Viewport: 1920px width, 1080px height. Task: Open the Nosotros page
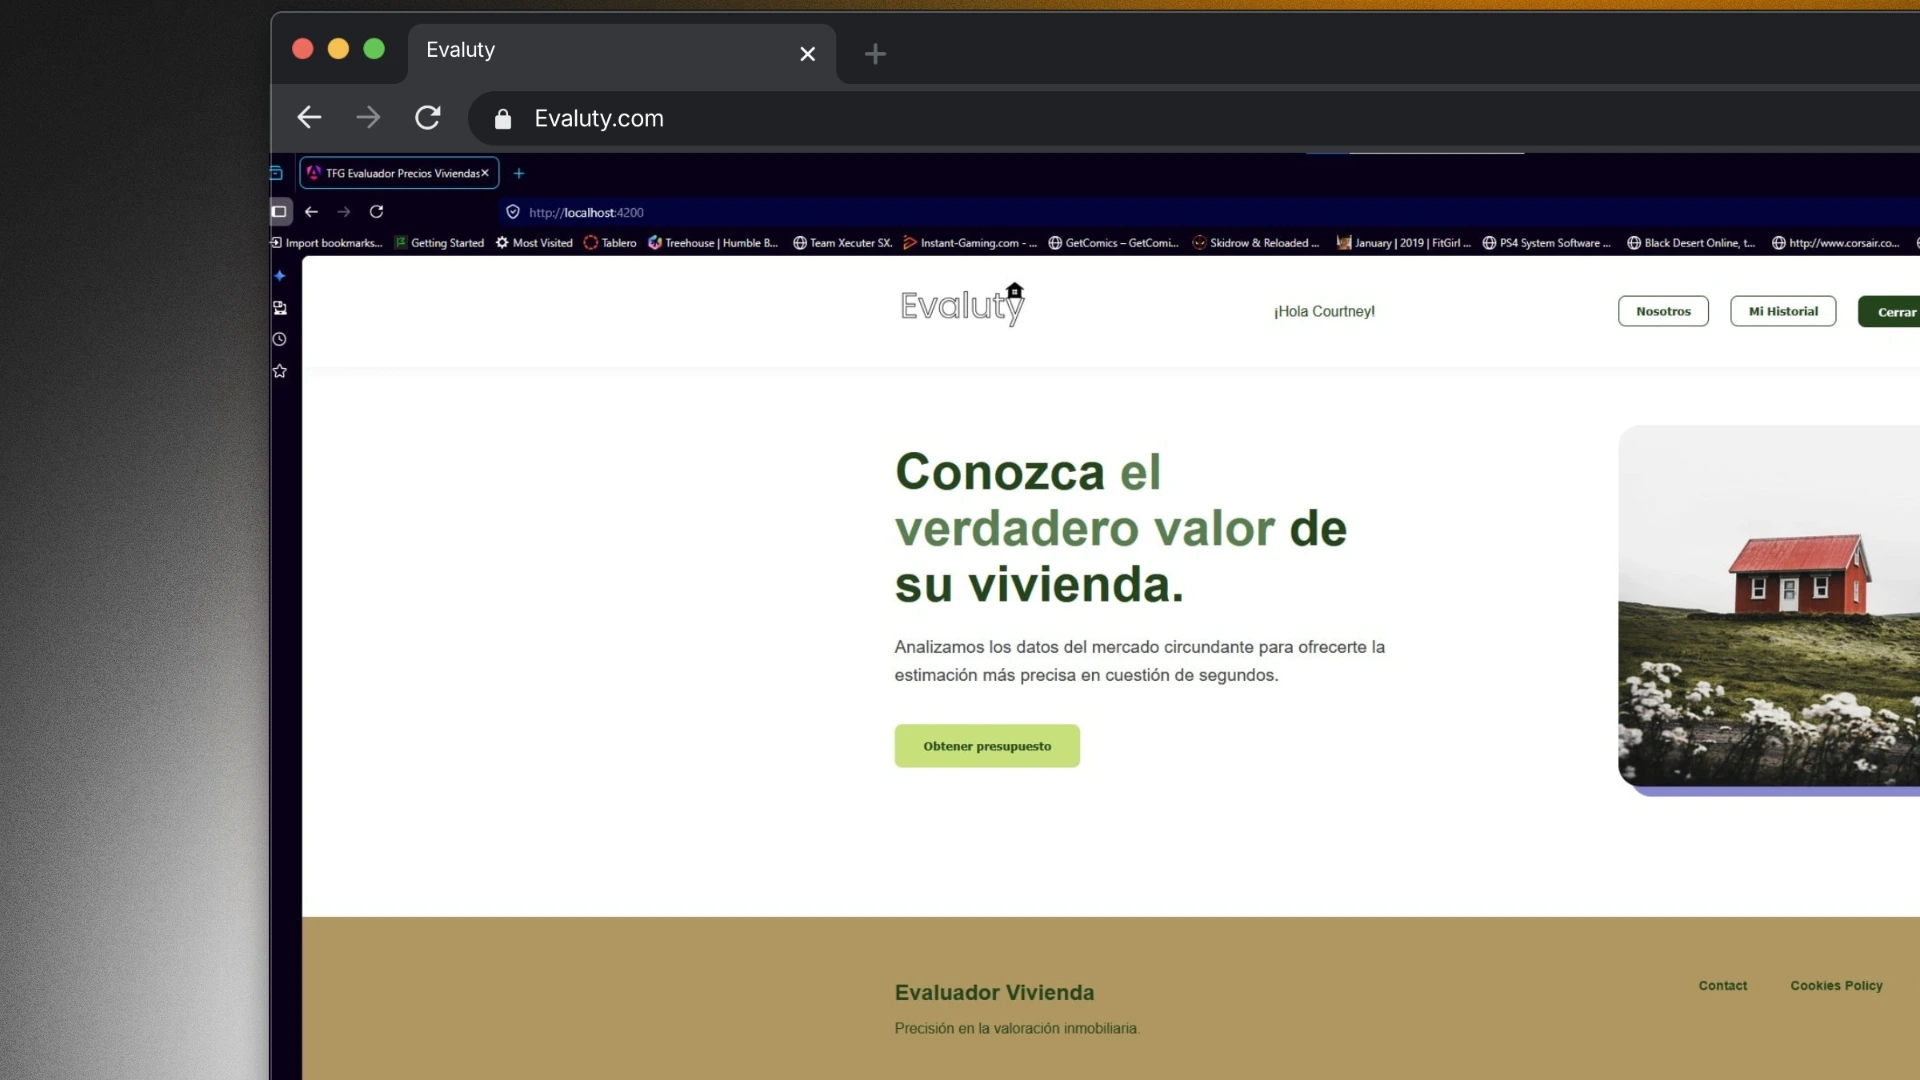pos(1663,311)
